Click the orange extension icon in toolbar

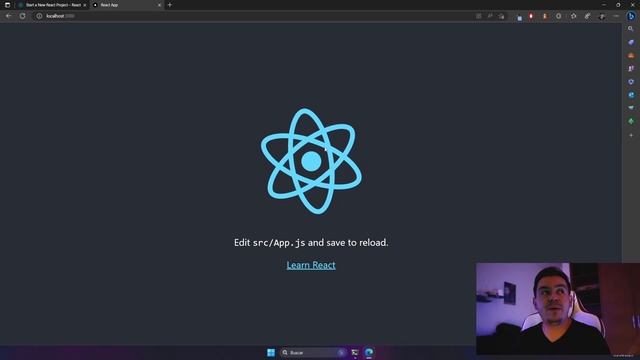544,16
